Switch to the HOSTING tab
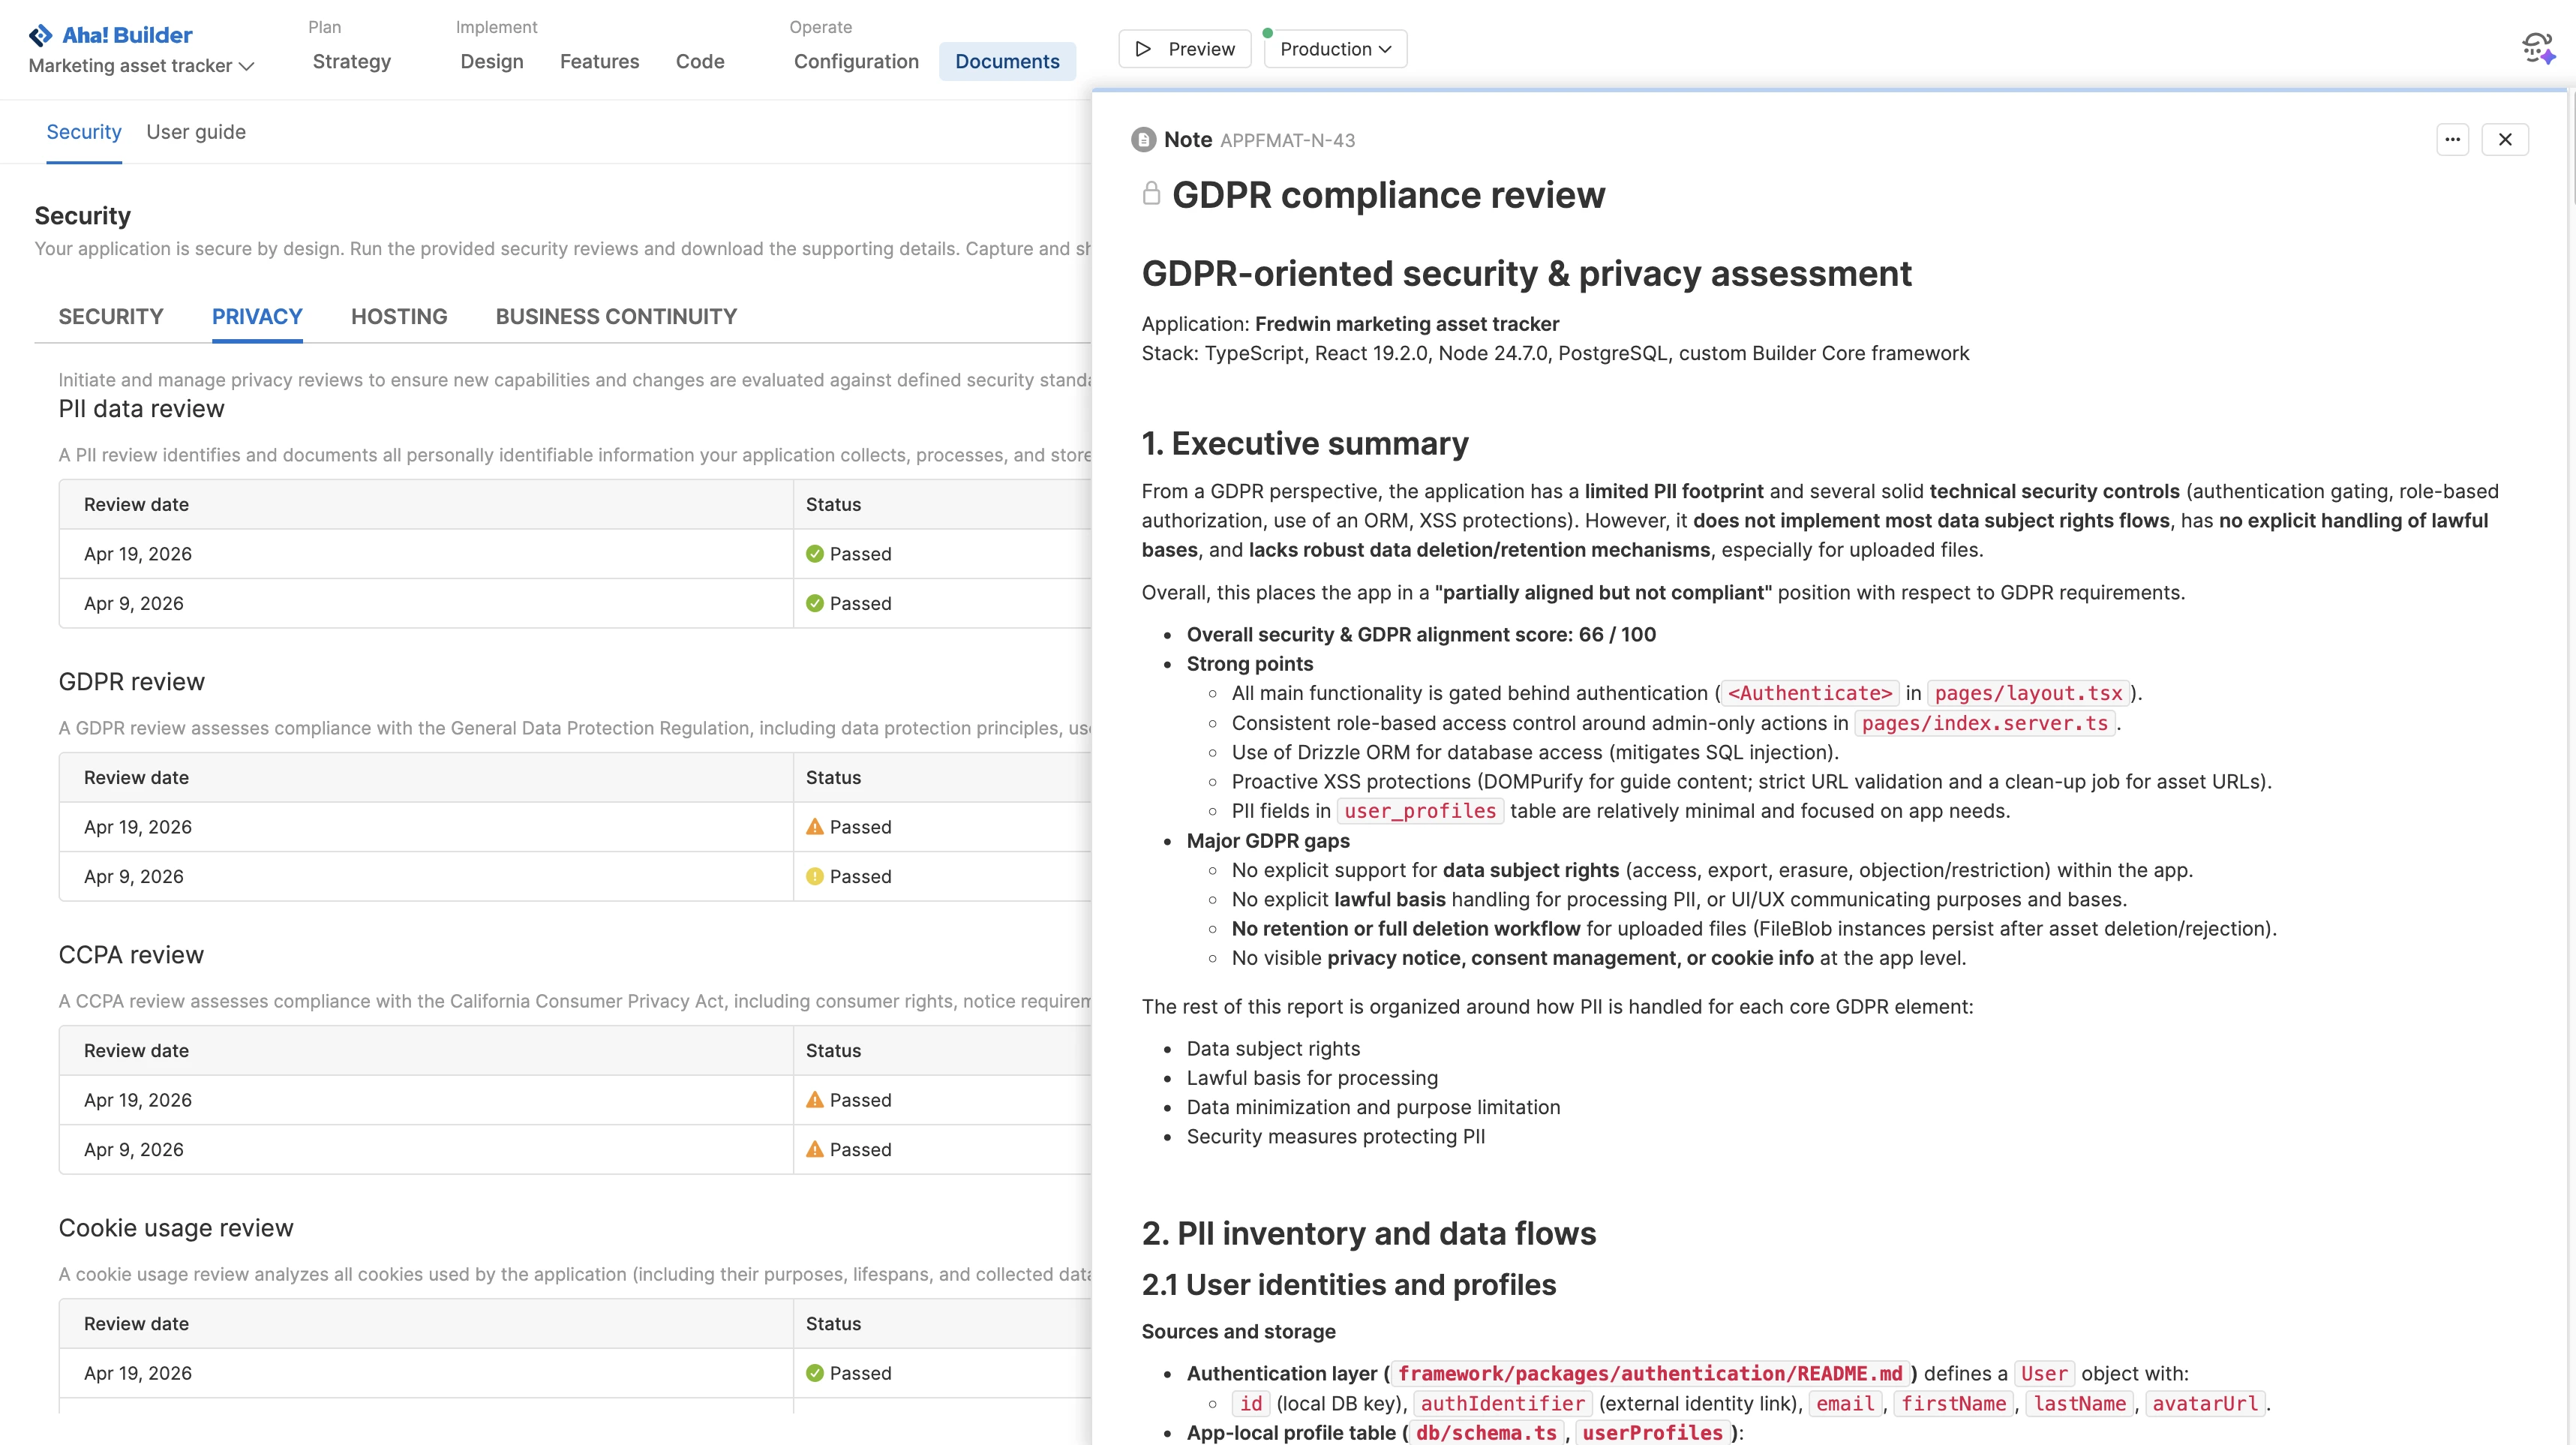The height and width of the screenshot is (1445, 2576). coord(398,316)
